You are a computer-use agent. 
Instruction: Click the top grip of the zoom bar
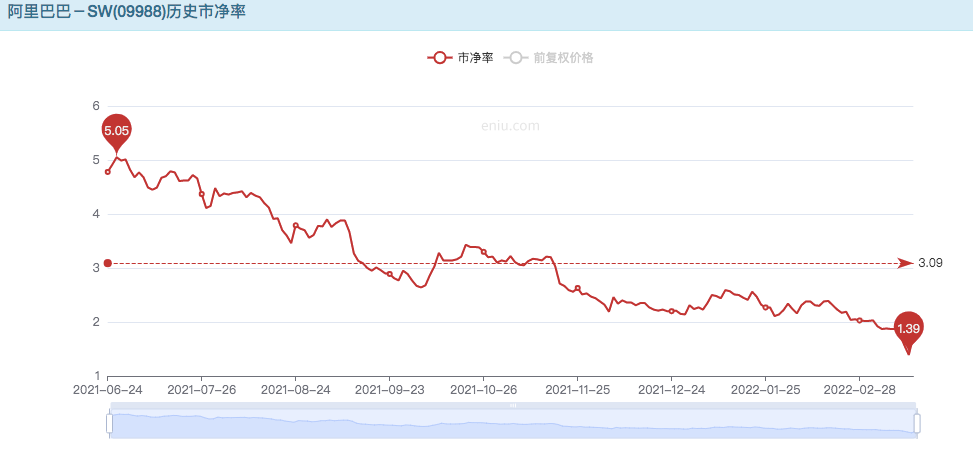click(x=513, y=405)
